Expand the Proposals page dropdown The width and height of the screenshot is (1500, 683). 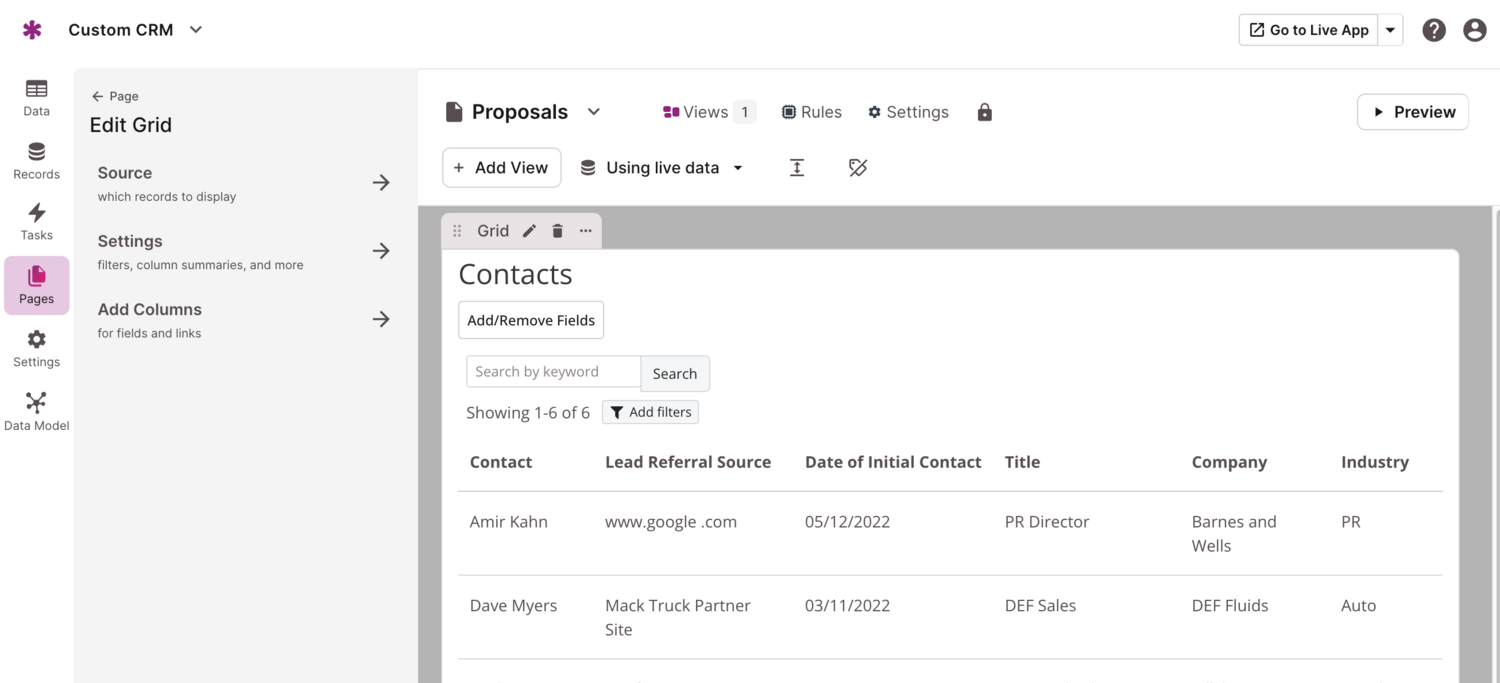coord(593,112)
